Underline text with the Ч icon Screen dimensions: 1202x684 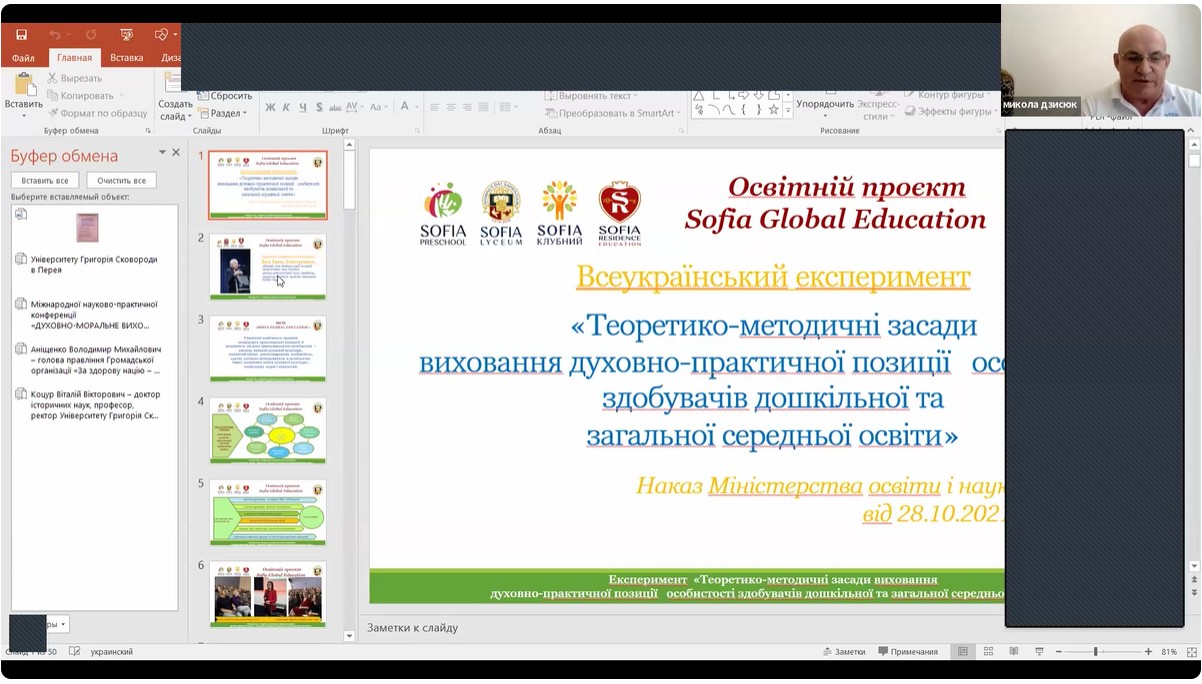click(x=302, y=107)
